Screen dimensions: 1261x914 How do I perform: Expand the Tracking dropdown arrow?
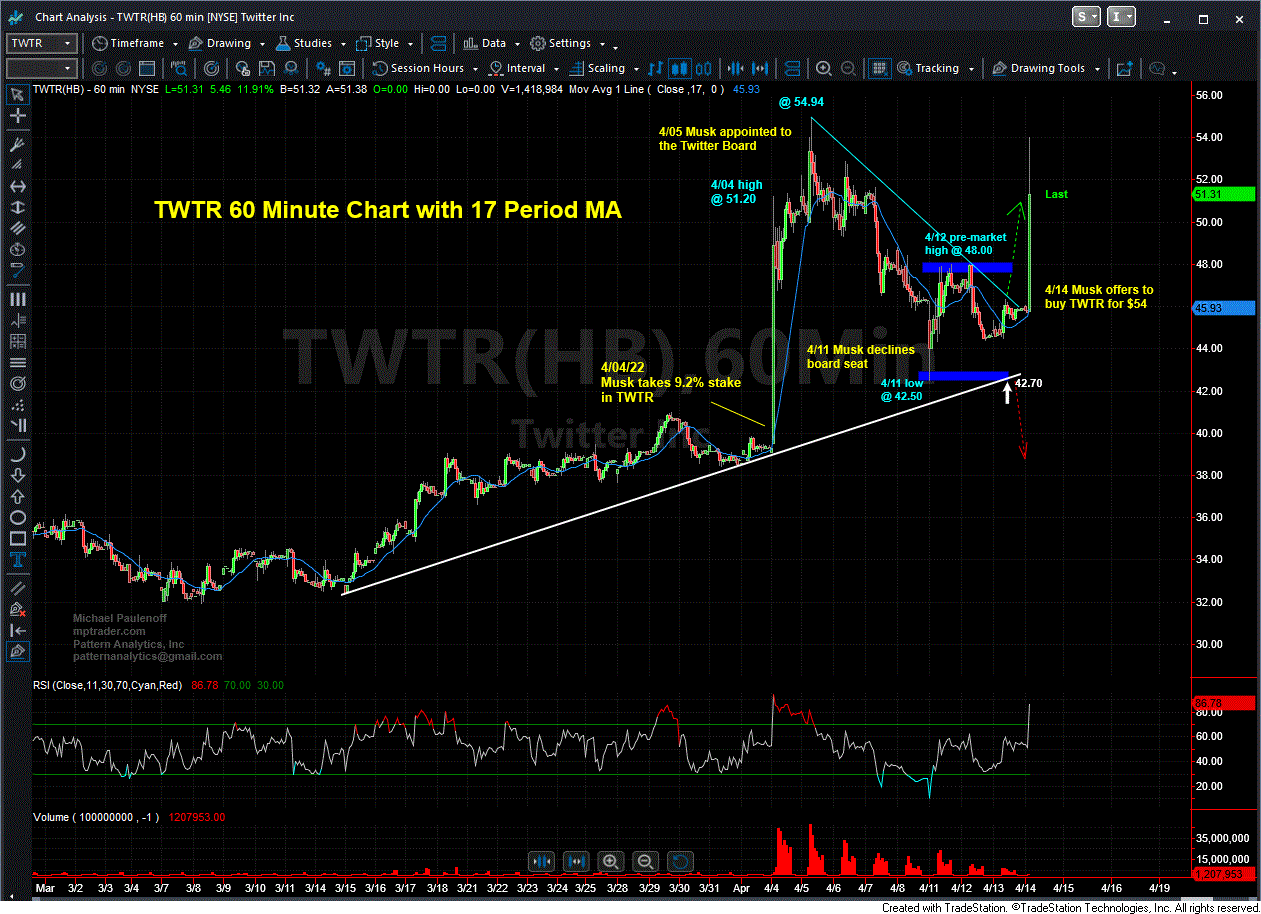(x=969, y=69)
